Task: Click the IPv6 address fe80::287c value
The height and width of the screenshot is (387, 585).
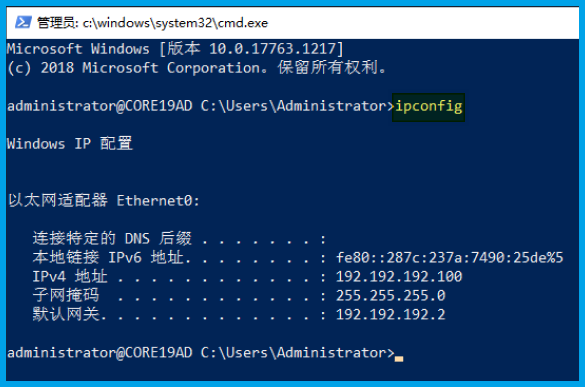Action: (x=450, y=258)
